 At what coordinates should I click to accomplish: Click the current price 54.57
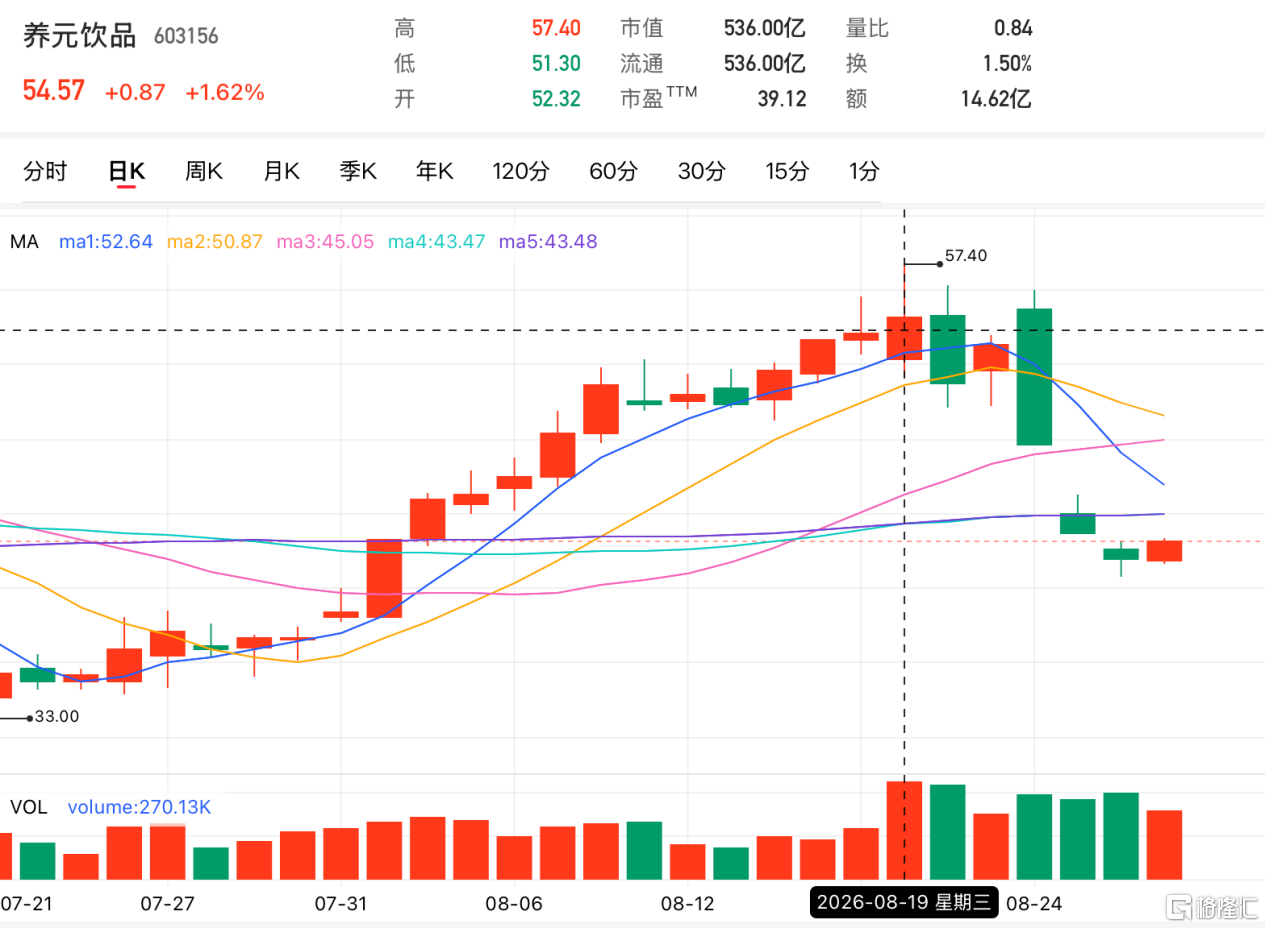click(54, 92)
